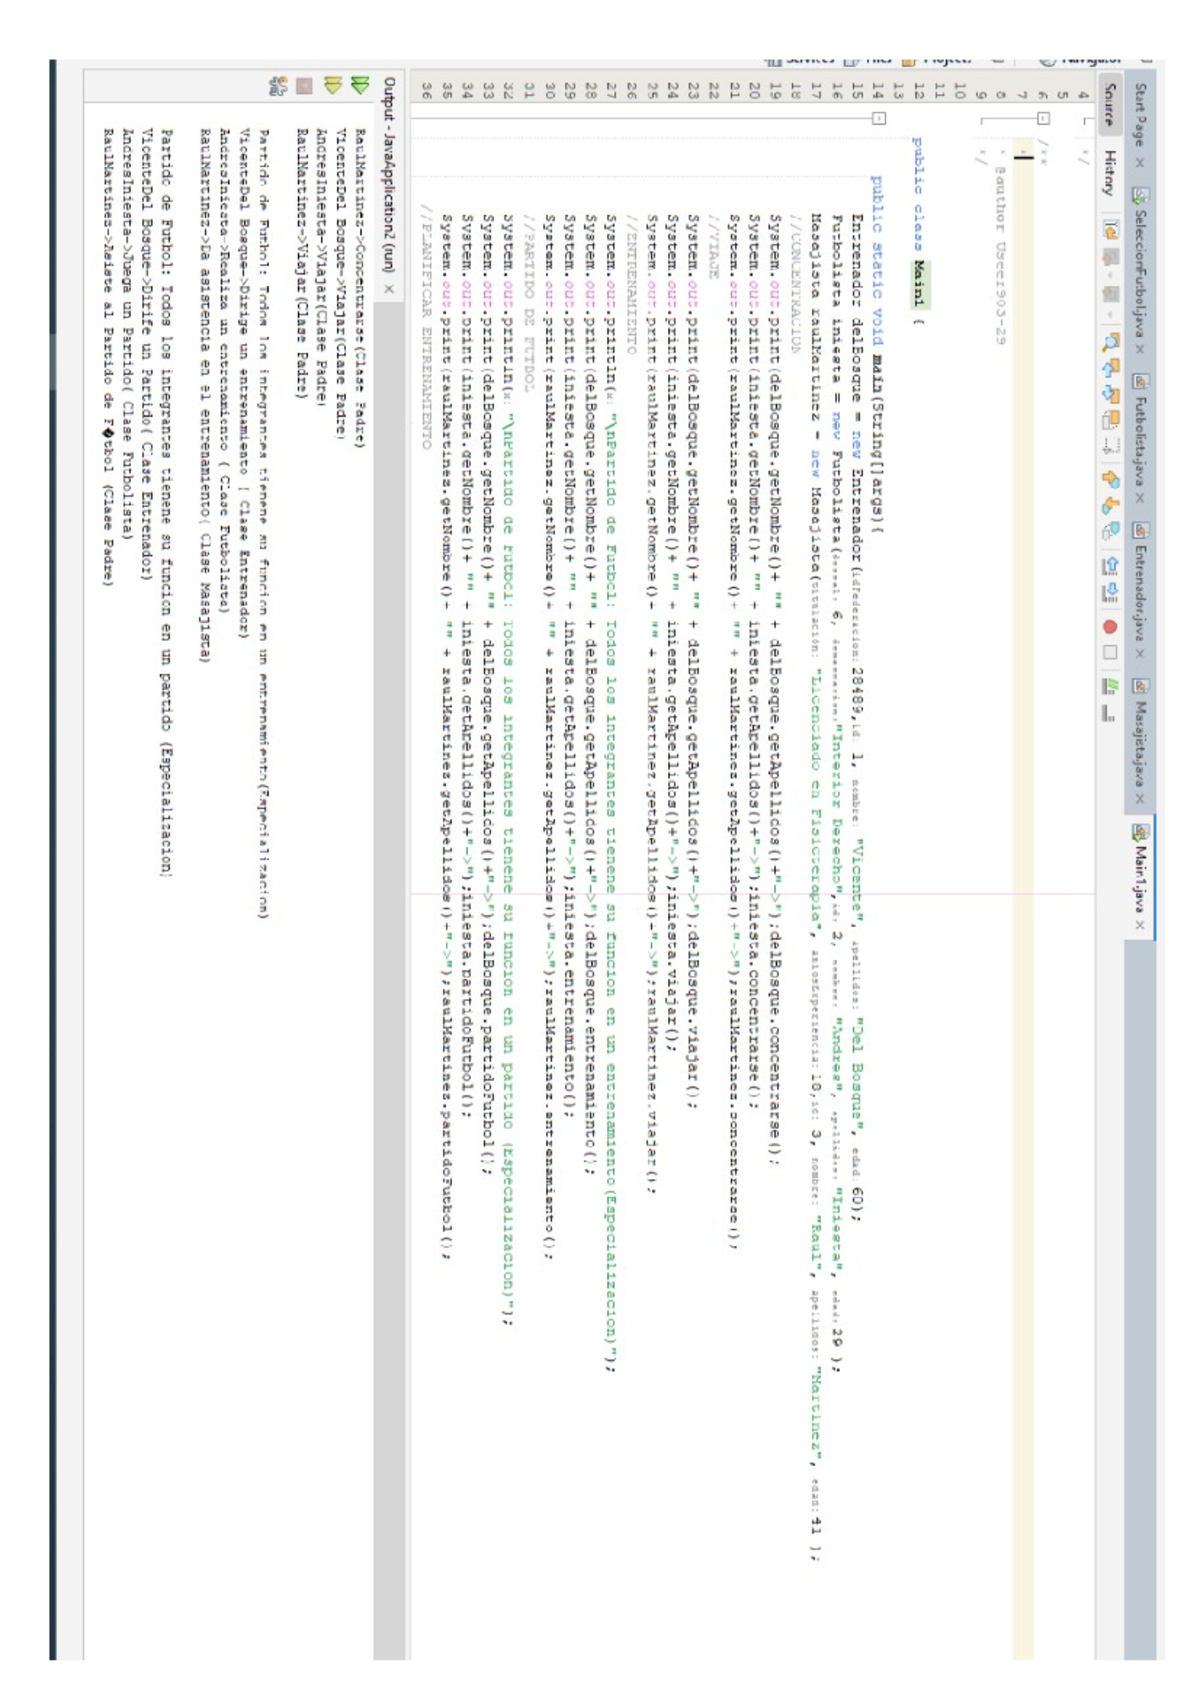Close the Masajista.java tab
1200x1698 pixels.
[x=1140, y=799]
